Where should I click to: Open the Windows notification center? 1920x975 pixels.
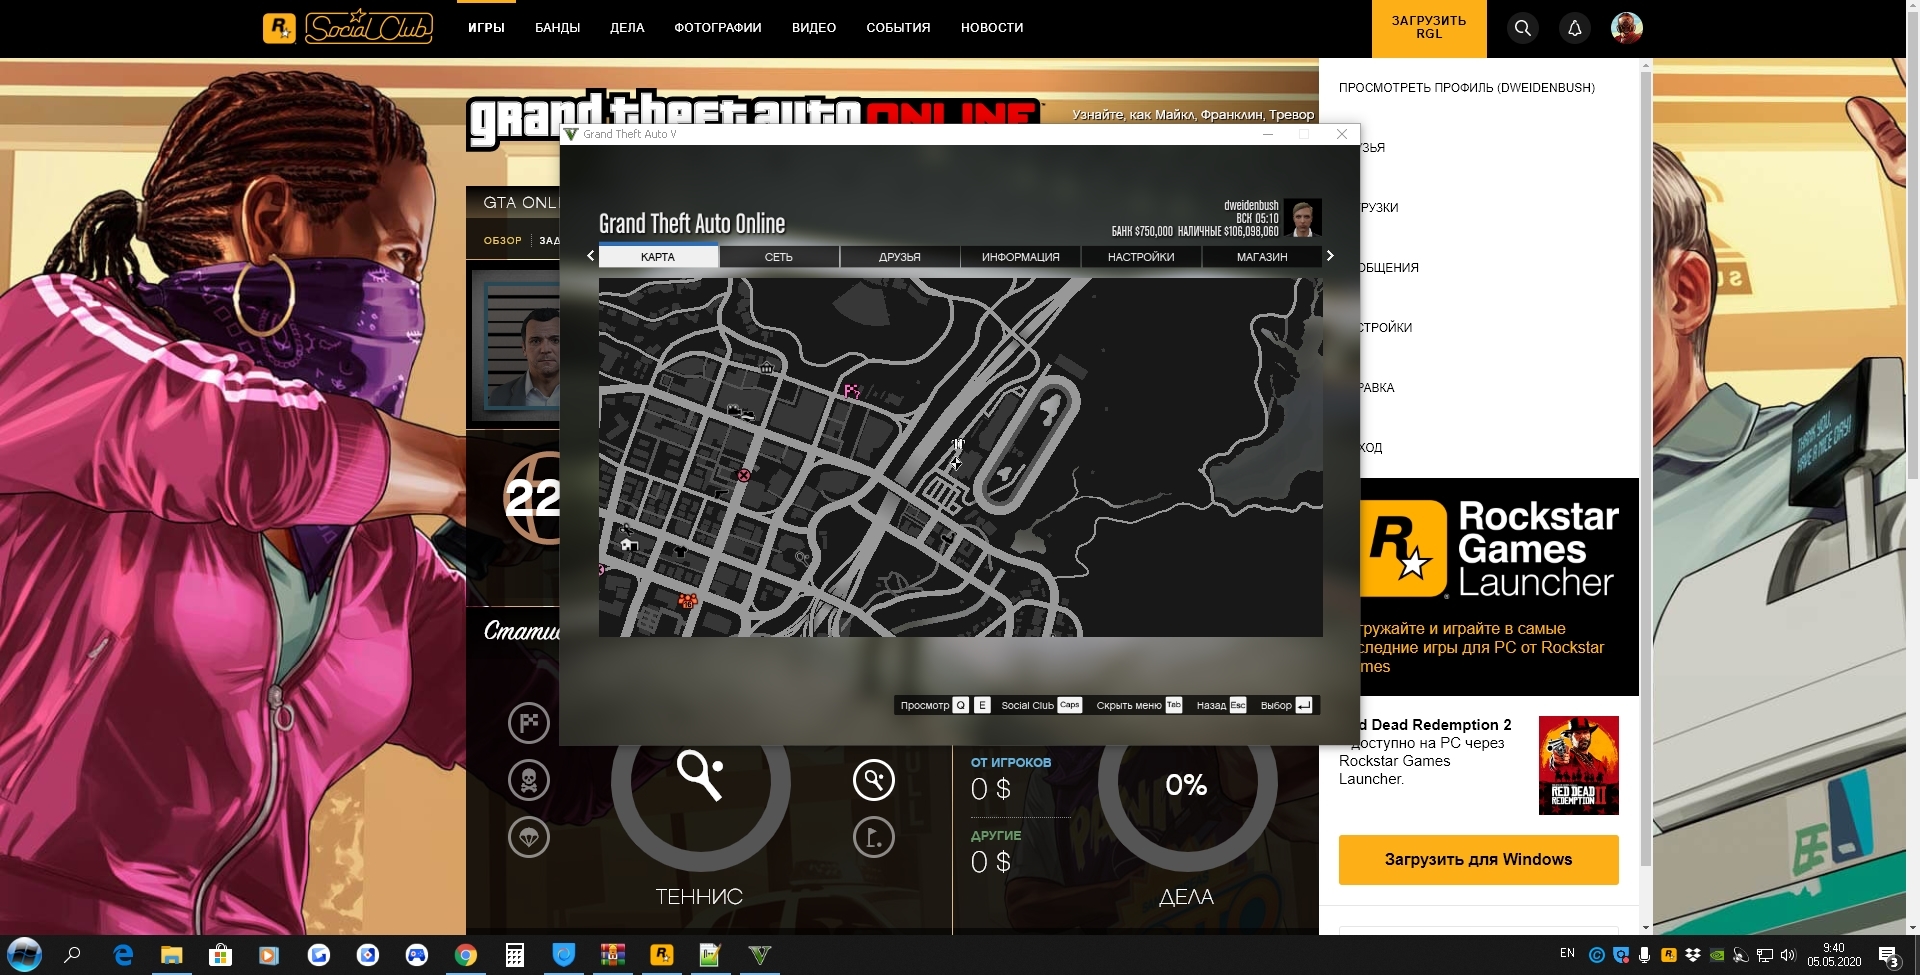pos(1889,956)
